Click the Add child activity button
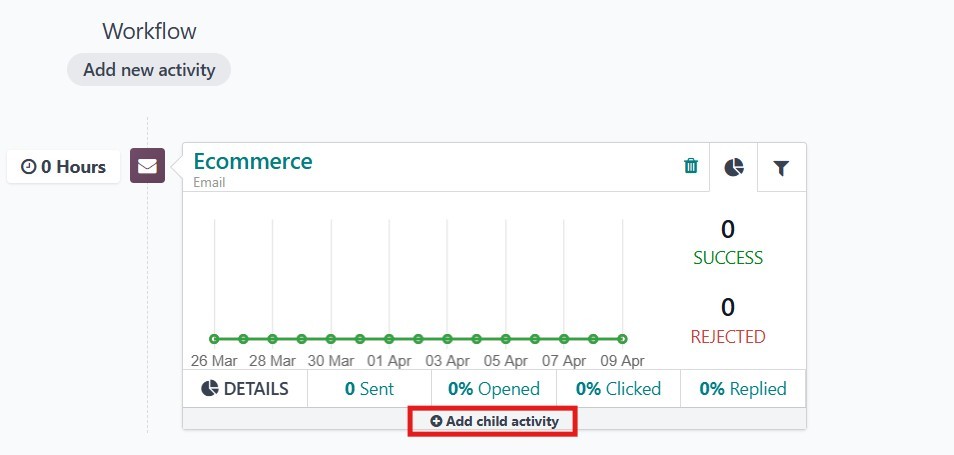 (x=494, y=422)
